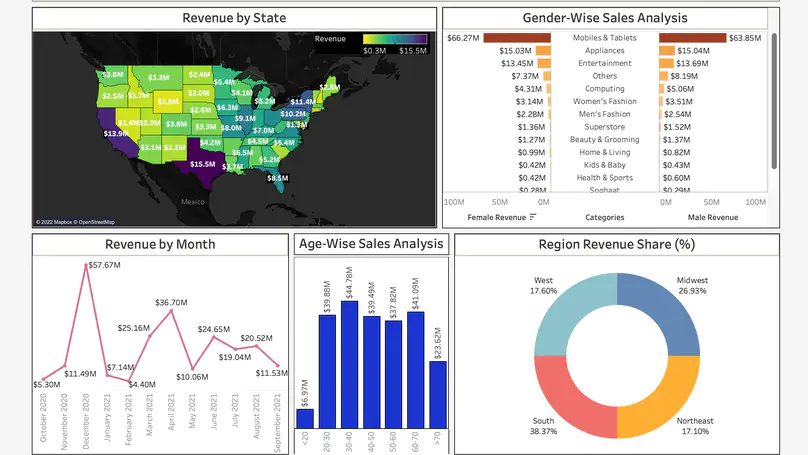
Task: Click the Revenue by State title
Action: pos(234,18)
